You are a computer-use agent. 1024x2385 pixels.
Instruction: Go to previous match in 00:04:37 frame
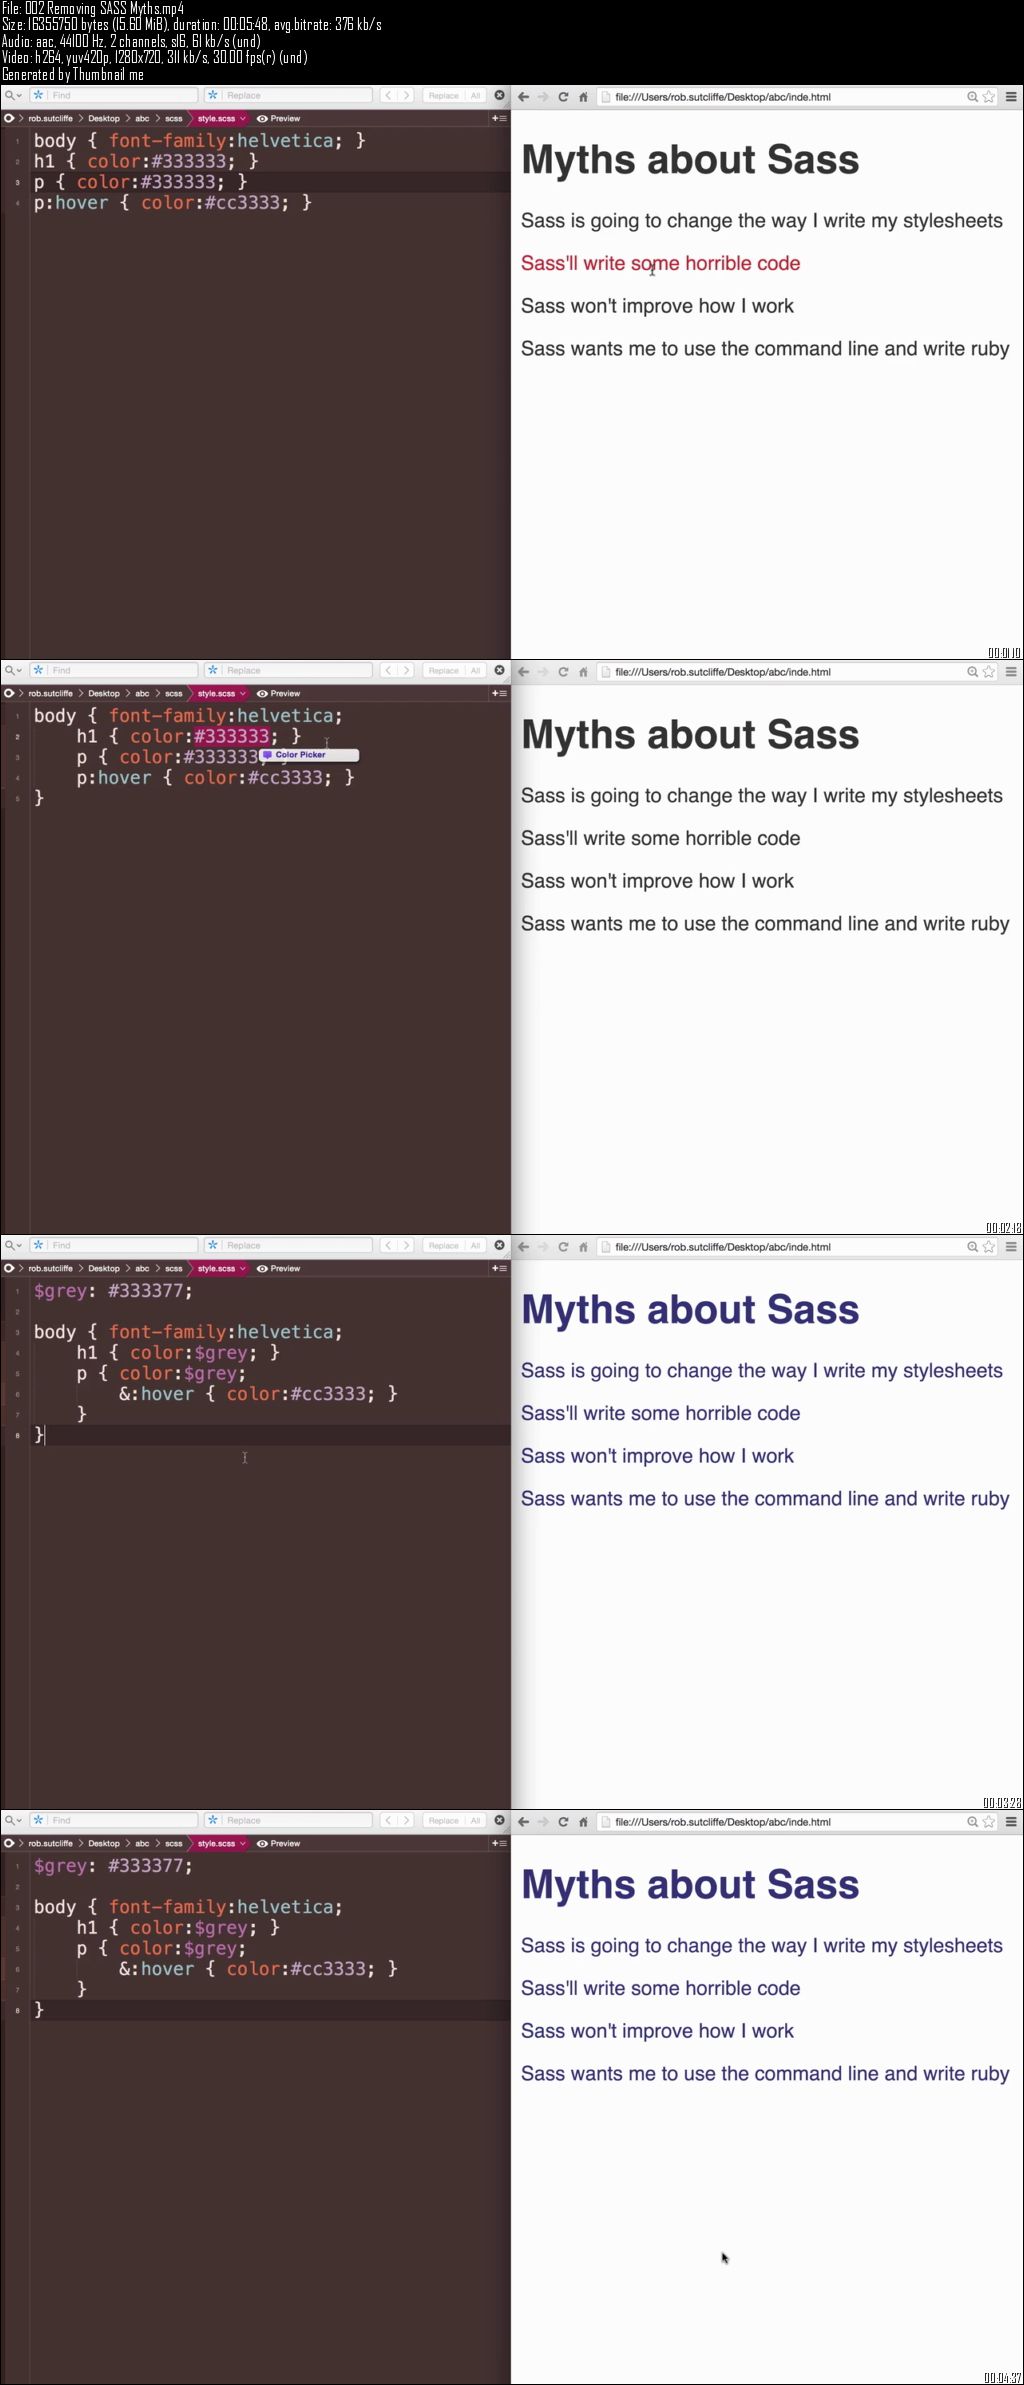click(388, 1820)
